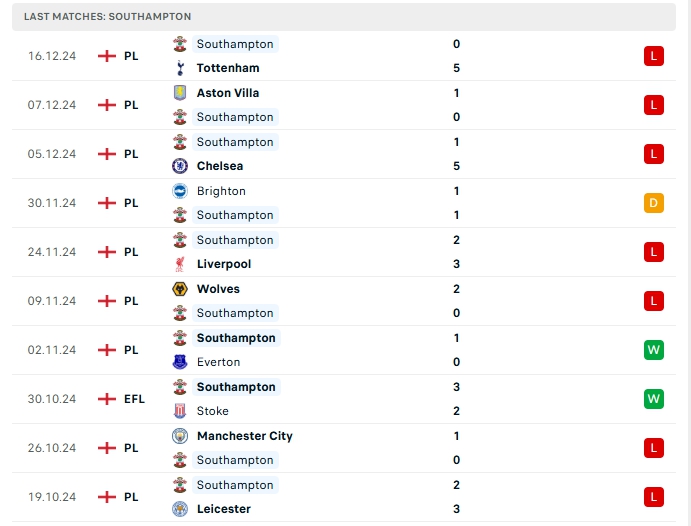The width and height of the screenshot is (691, 526).
Task: Click the red L badge for Tottenham match
Action: click(654, 56)
